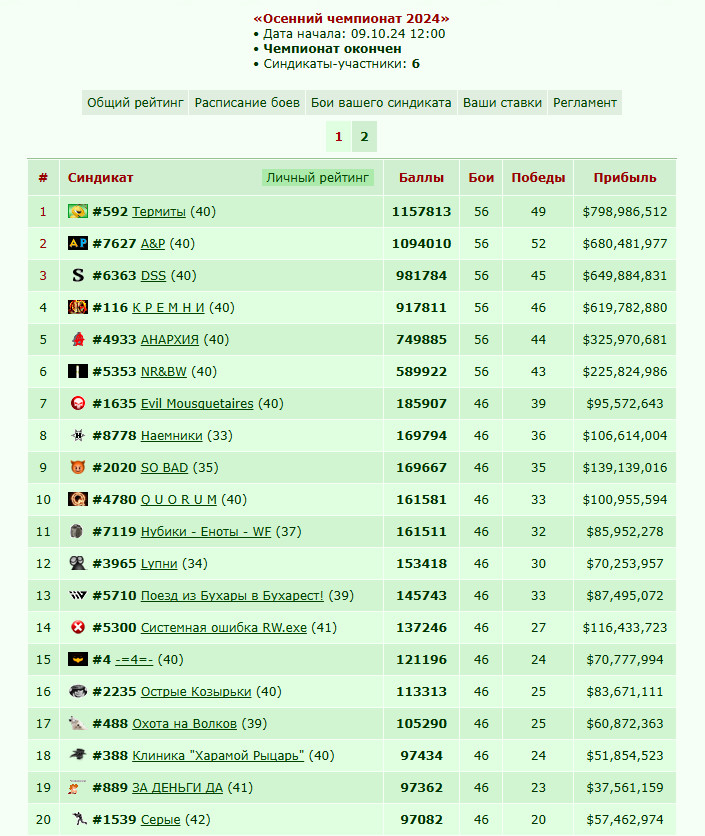This screenshot has height=836, width=705.
Task: Open the Регламент tab
Action: pyautogui.click(x=585, y=103)
